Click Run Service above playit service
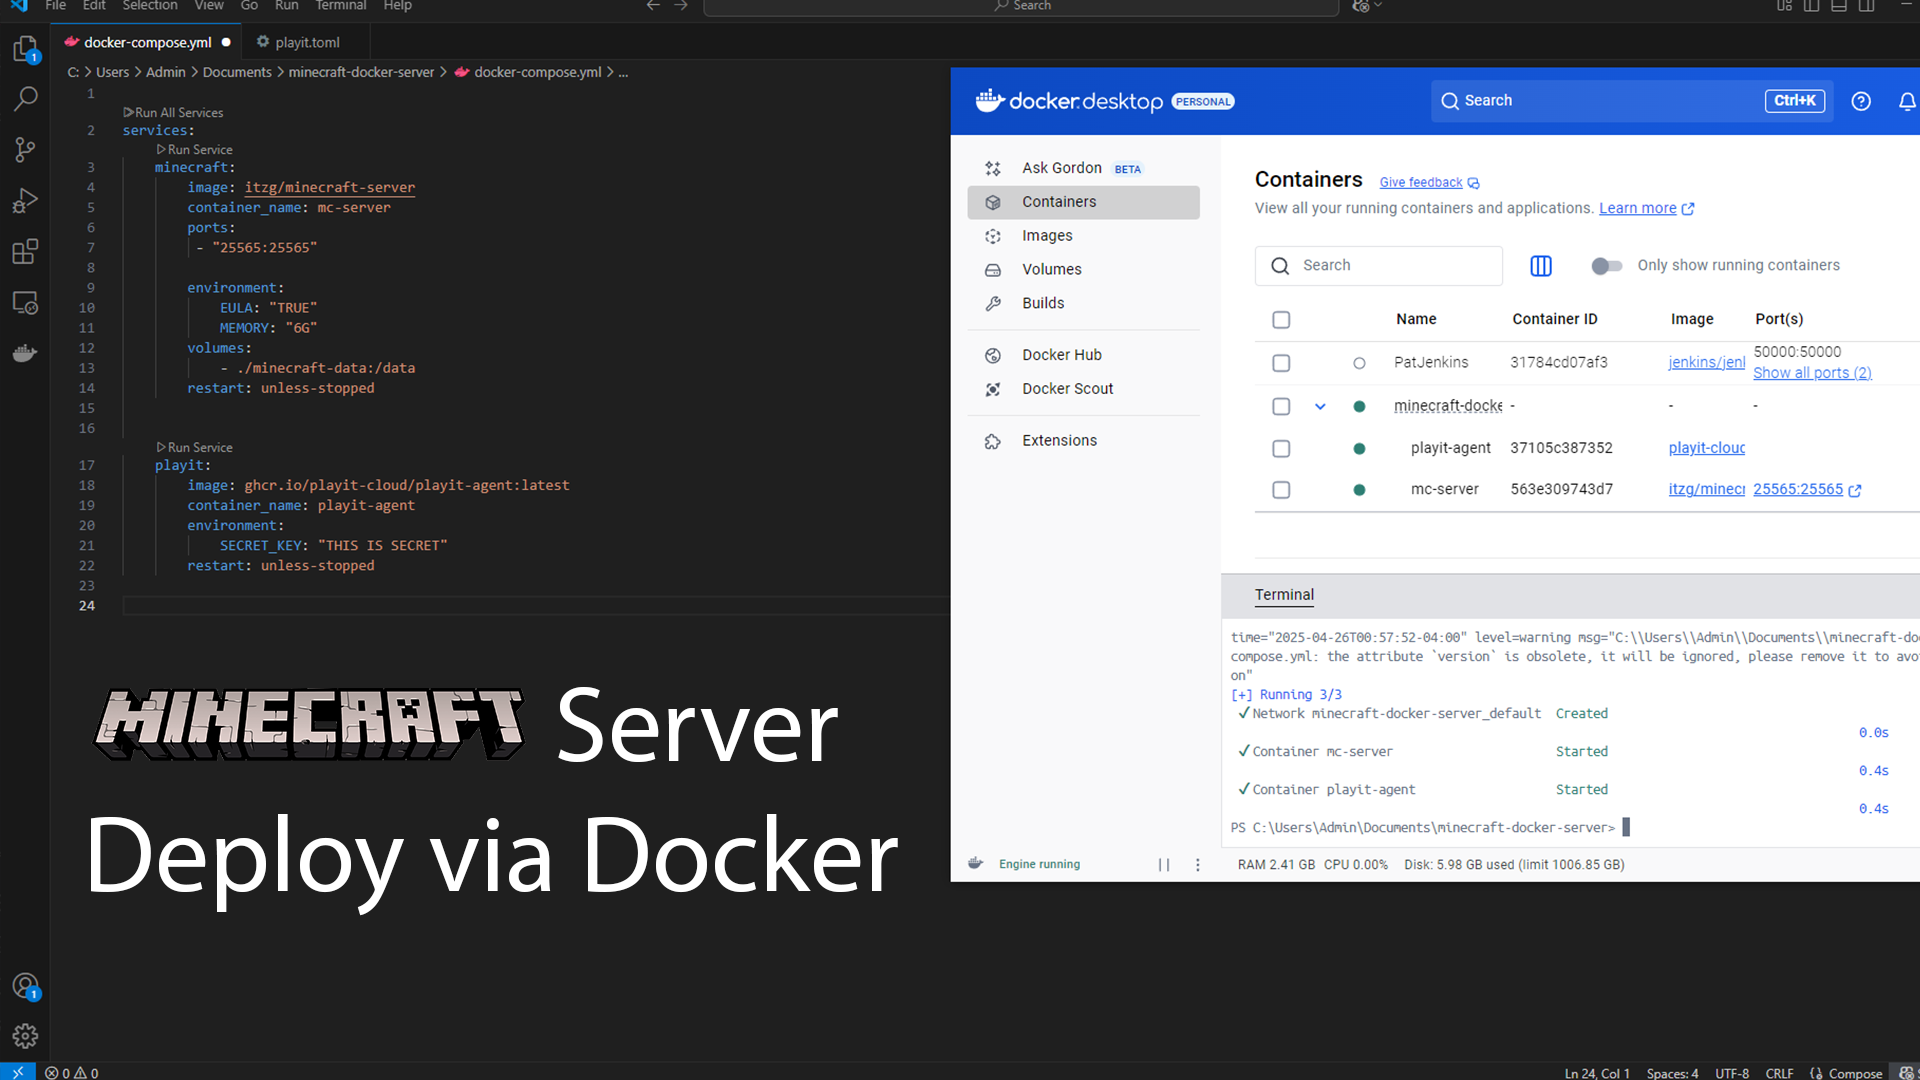 (x=194, y=447)
